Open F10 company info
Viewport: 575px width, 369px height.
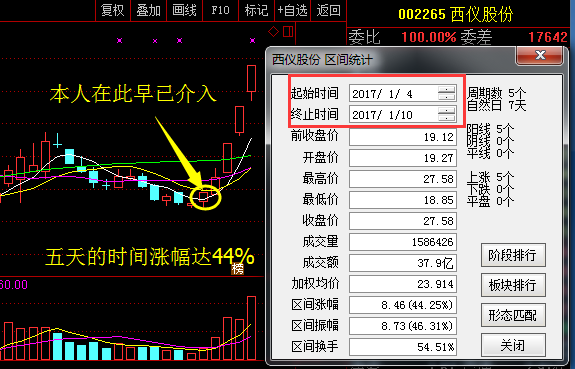(220, 10)
